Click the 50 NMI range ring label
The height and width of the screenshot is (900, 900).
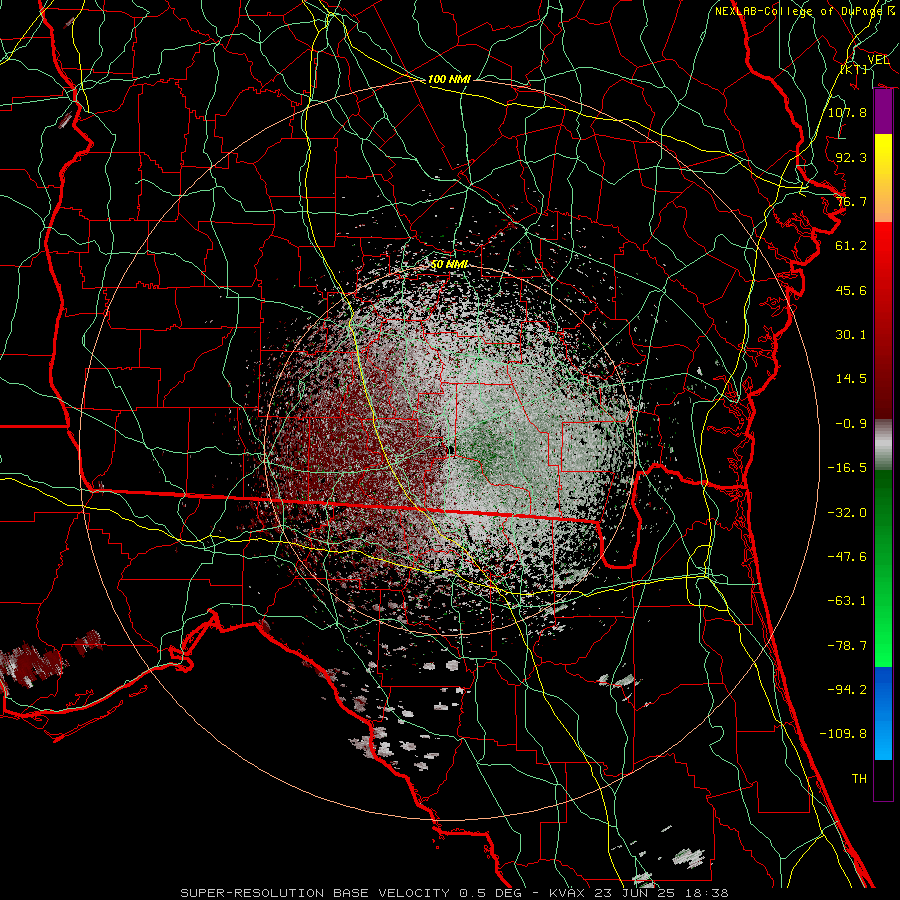pyautogui.click(x=449, y=264)
